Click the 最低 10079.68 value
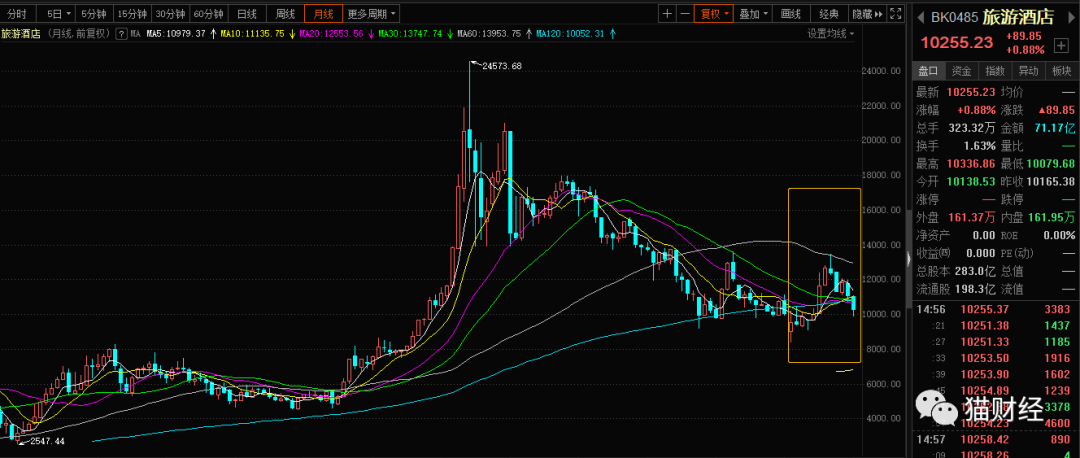The height and width of the screenshot is (458, 1080). [x=1050, y=163]
